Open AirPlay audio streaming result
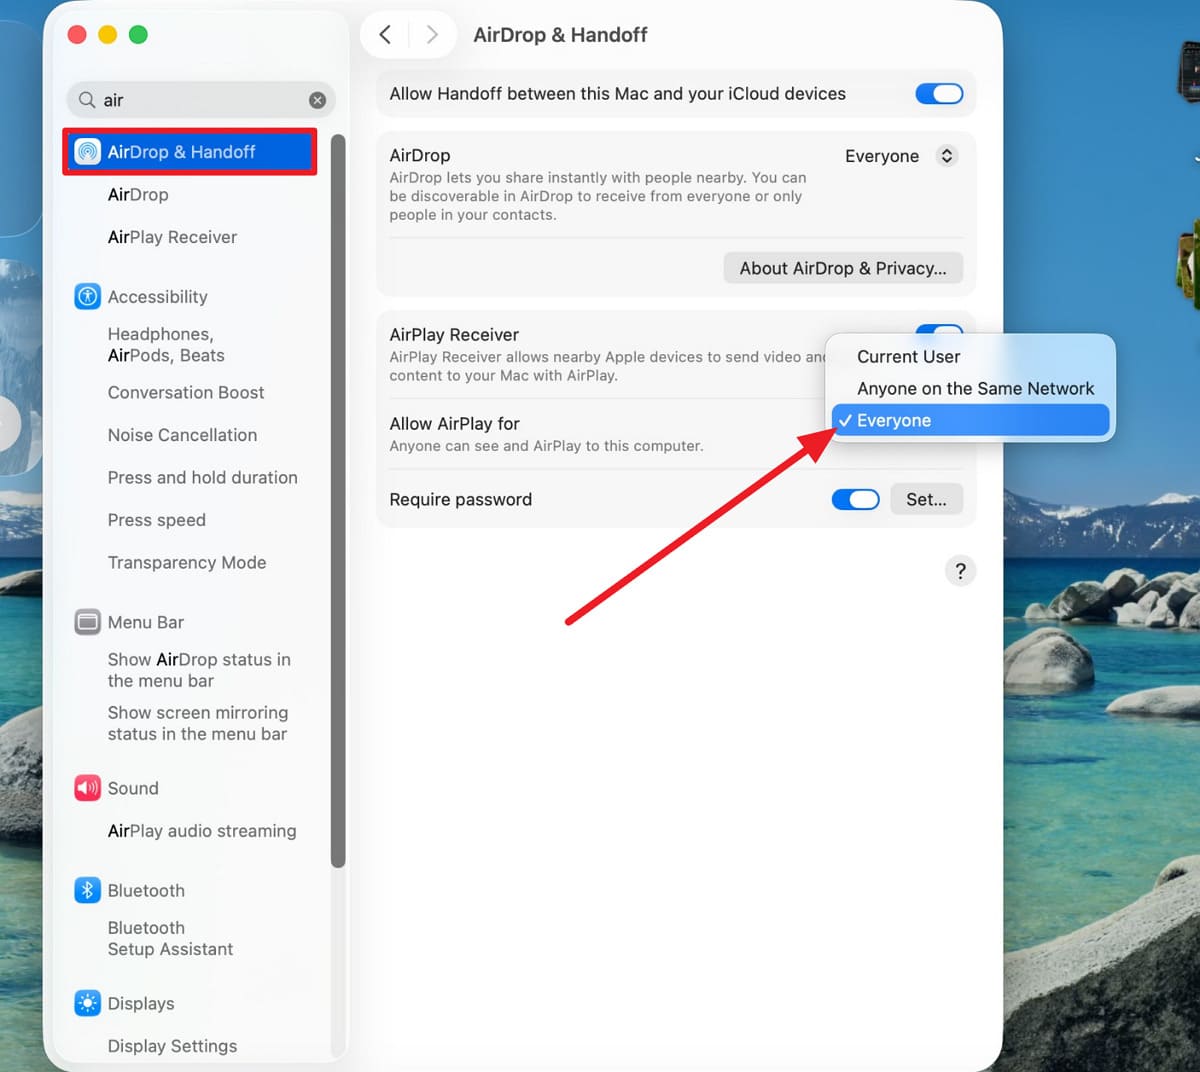The height and width of the screenshot is (1072, 1200). pos(202,831)
